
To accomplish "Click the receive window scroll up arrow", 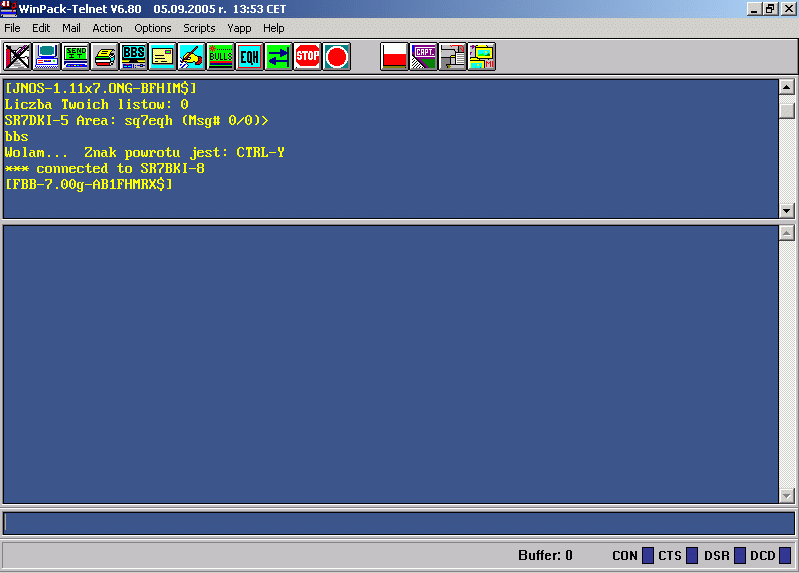I will (787, 87).
